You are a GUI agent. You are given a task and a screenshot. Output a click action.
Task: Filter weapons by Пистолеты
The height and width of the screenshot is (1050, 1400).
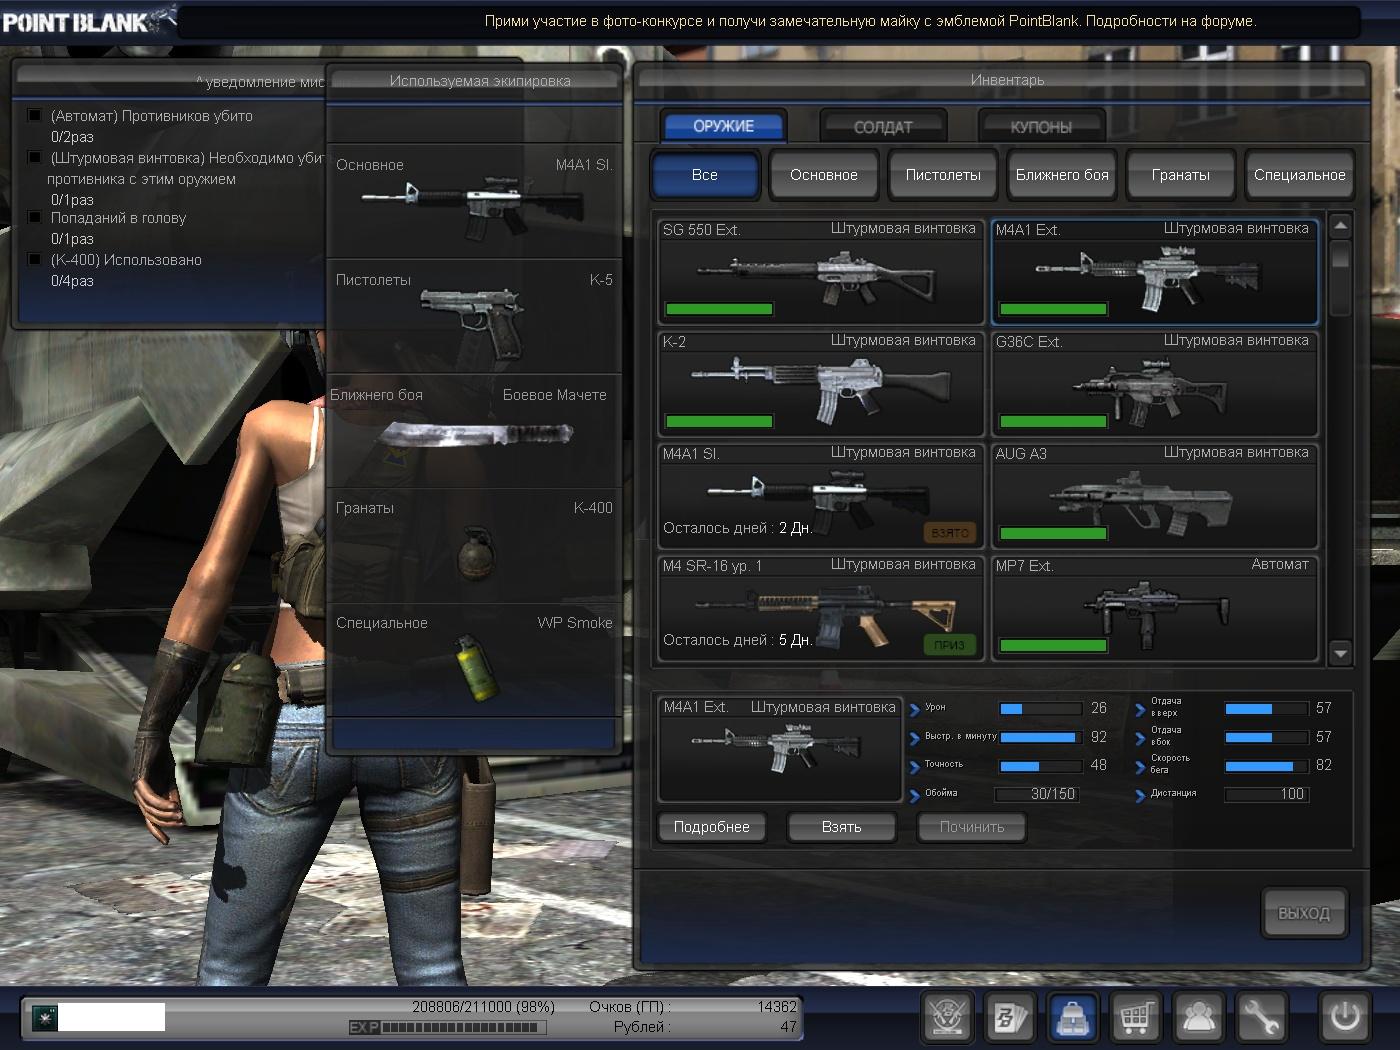coord(942,175)
